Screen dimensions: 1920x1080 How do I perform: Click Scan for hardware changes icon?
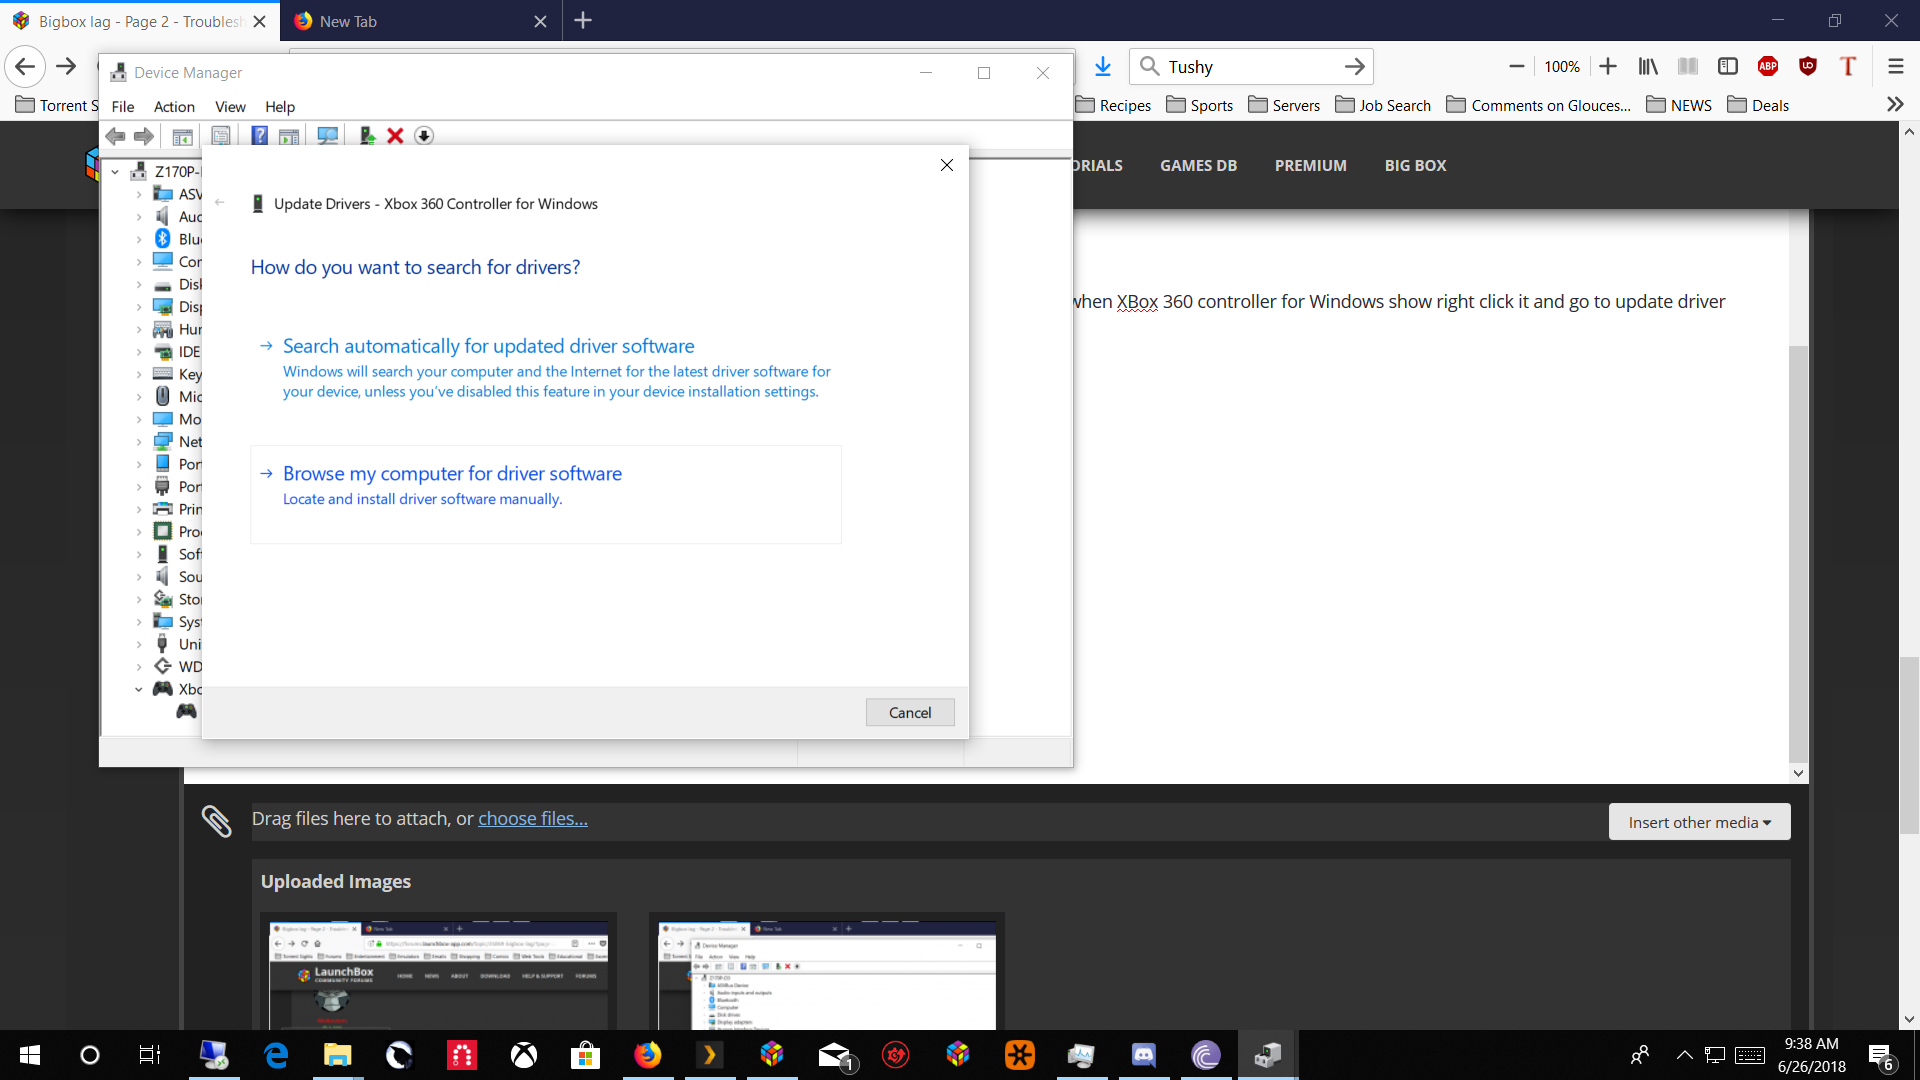click(327, 136)
